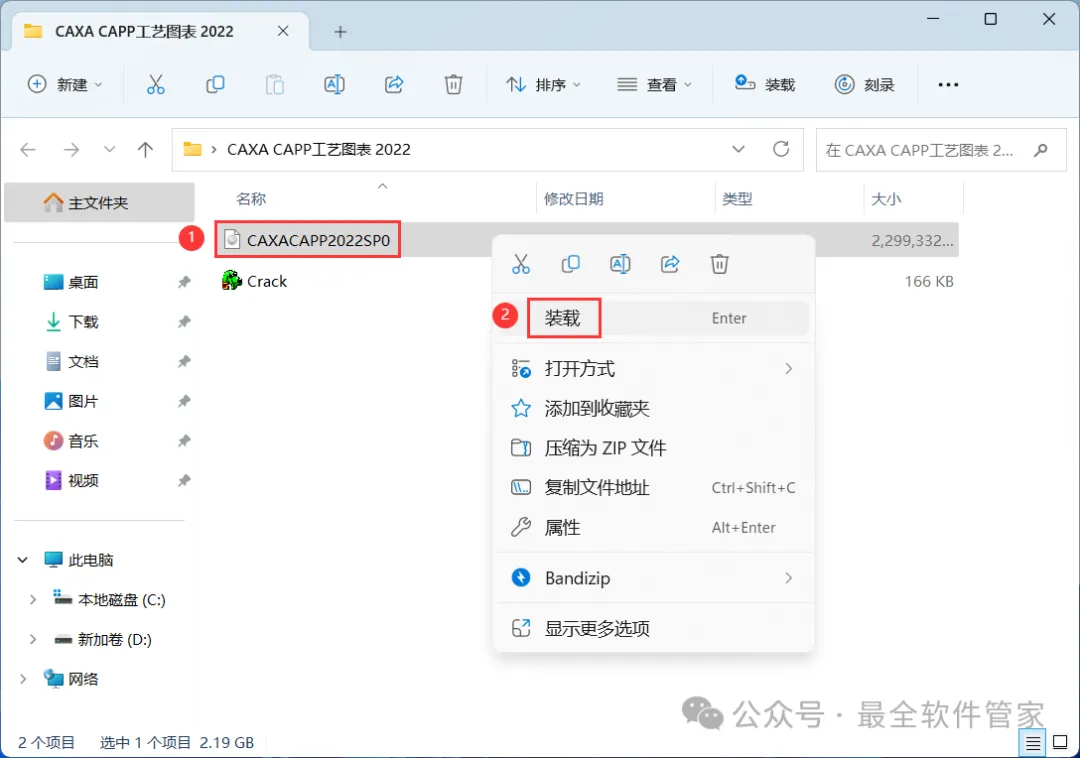Click the Share icon in the context menu
The width and height of the screenshot is (1080, 758).
click(x=670, y=264)
